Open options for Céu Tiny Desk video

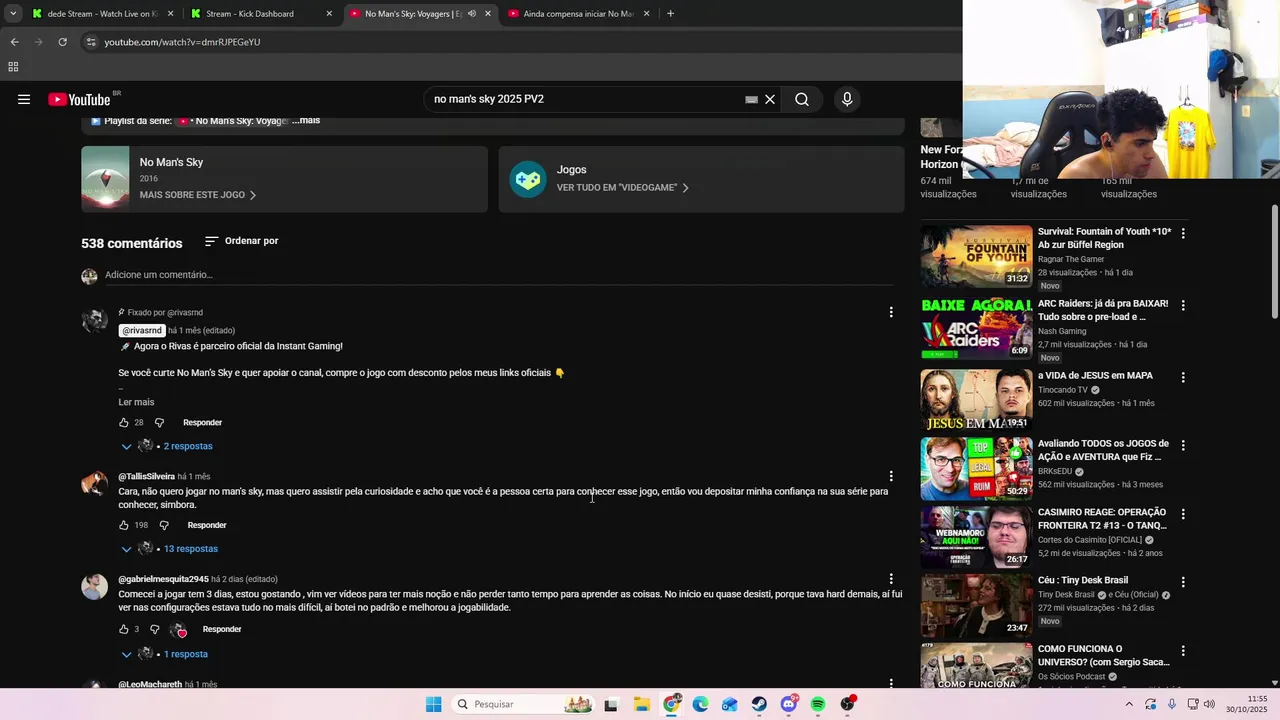[1183, 581]
